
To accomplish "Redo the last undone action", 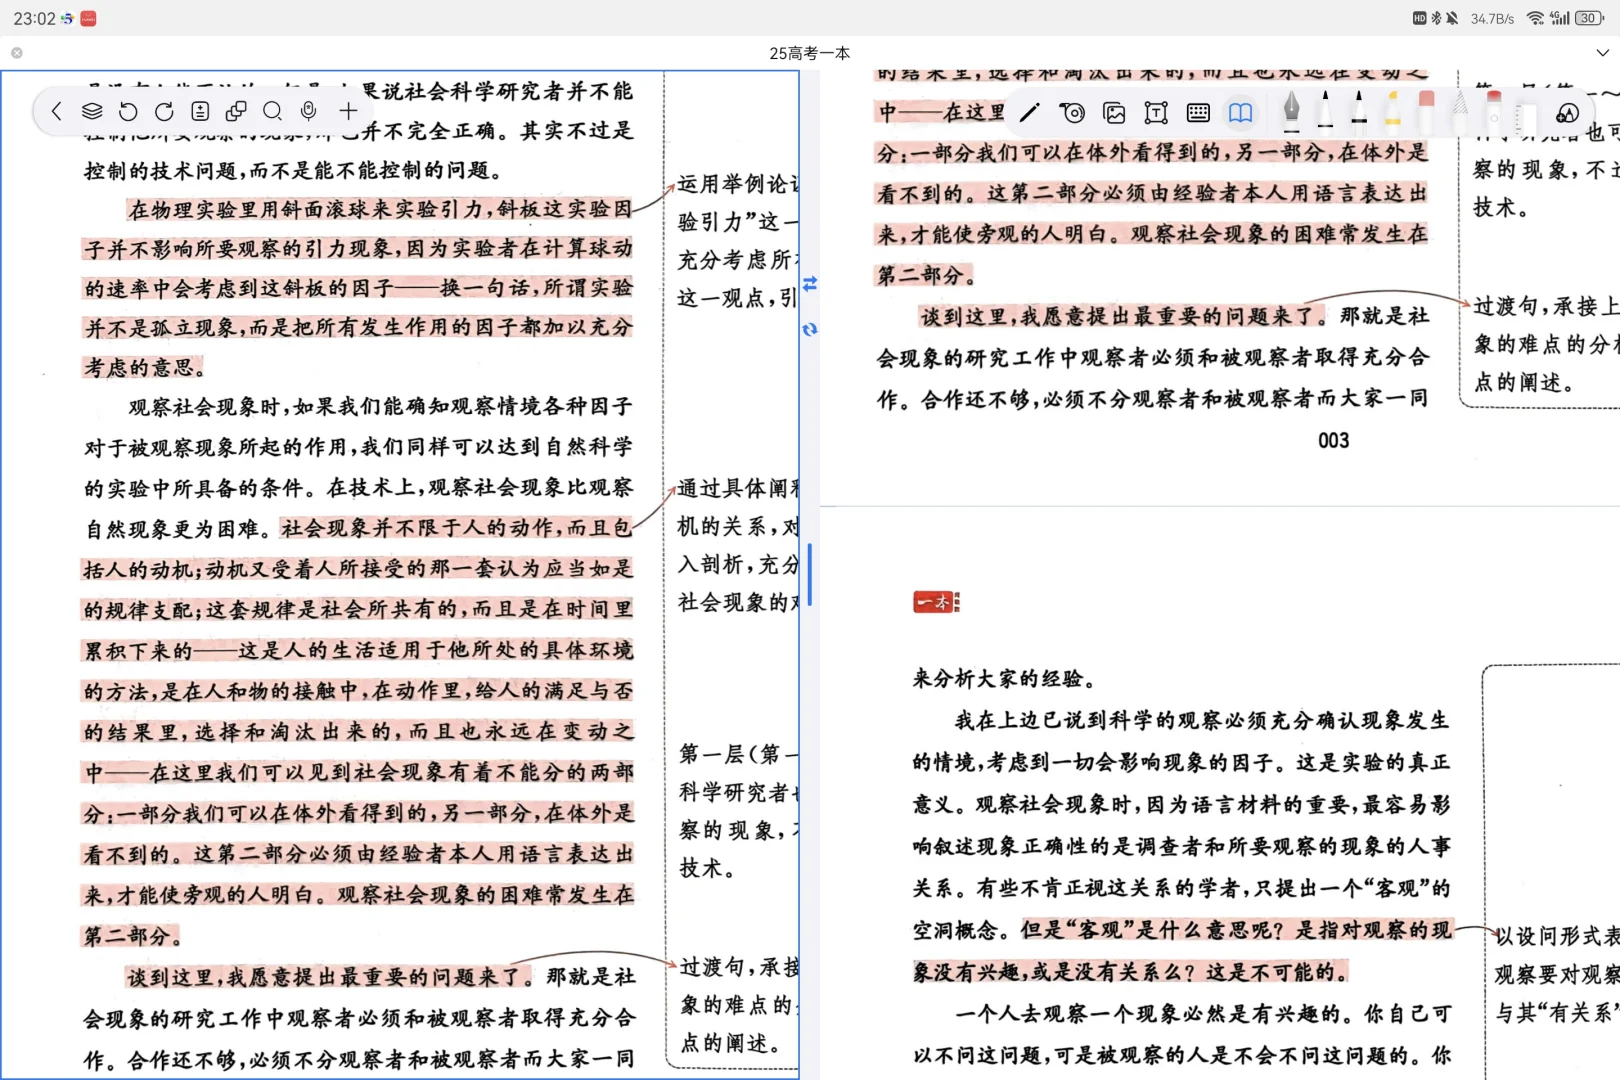I will point(164,111).
